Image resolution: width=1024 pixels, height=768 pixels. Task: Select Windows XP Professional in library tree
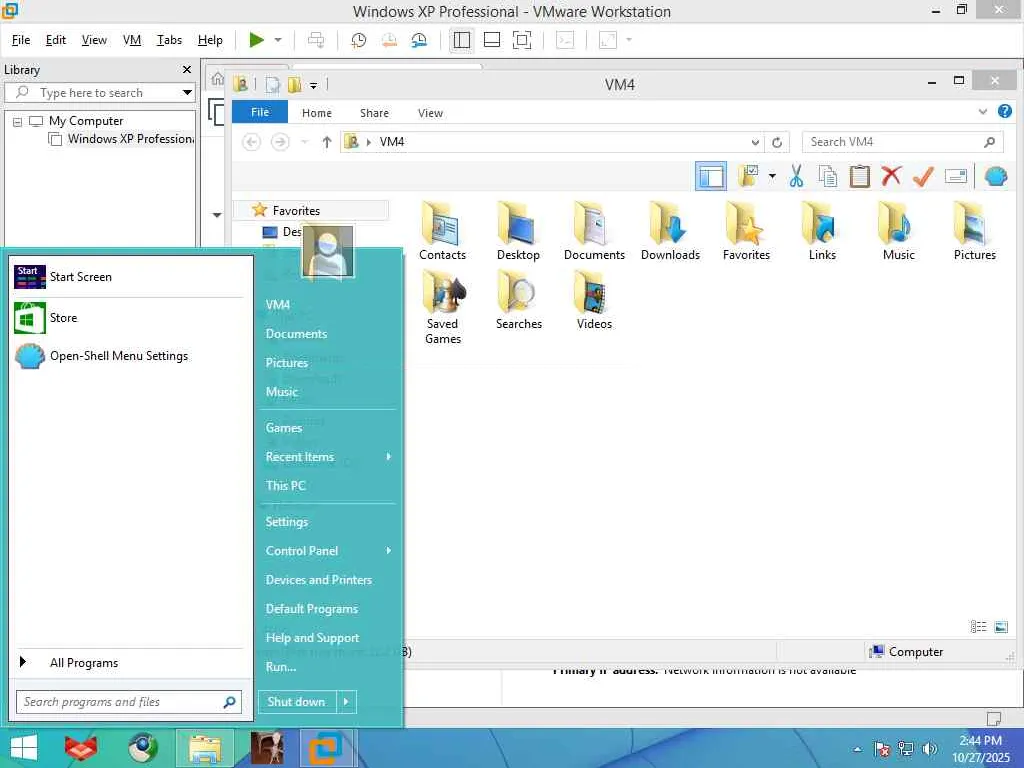131,139
